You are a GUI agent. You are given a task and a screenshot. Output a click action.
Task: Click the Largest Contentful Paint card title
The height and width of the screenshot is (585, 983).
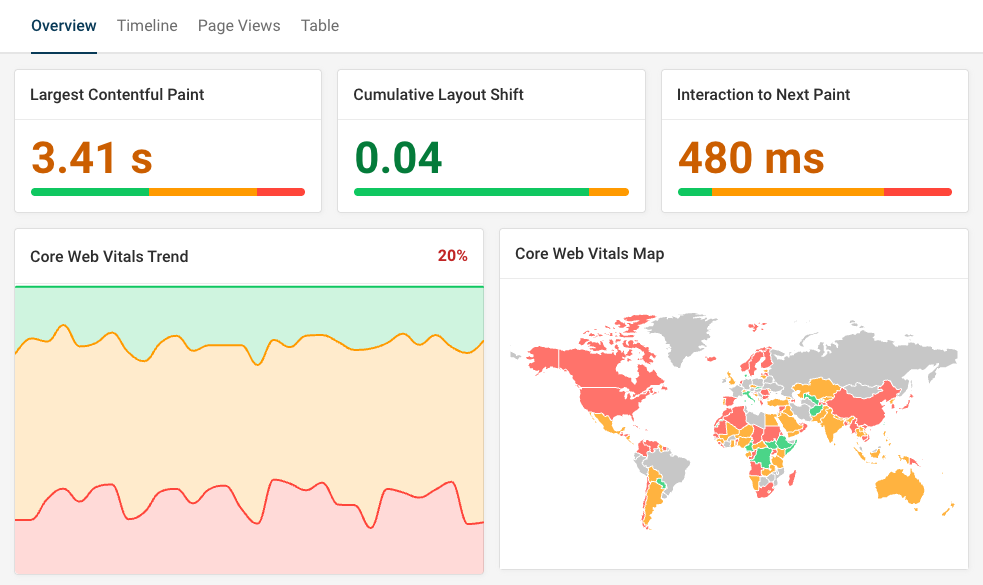pyautogui.click(x=117, y=95)
